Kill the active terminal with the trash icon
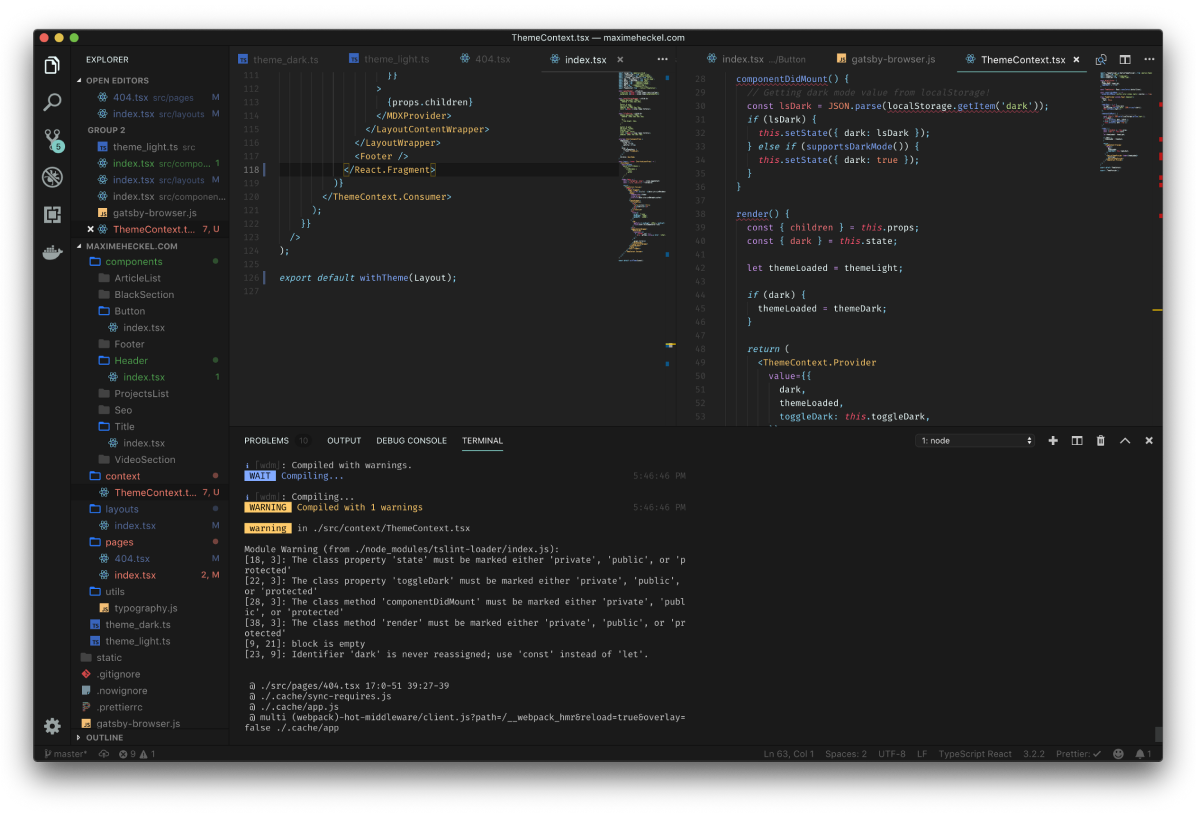 1100,440
